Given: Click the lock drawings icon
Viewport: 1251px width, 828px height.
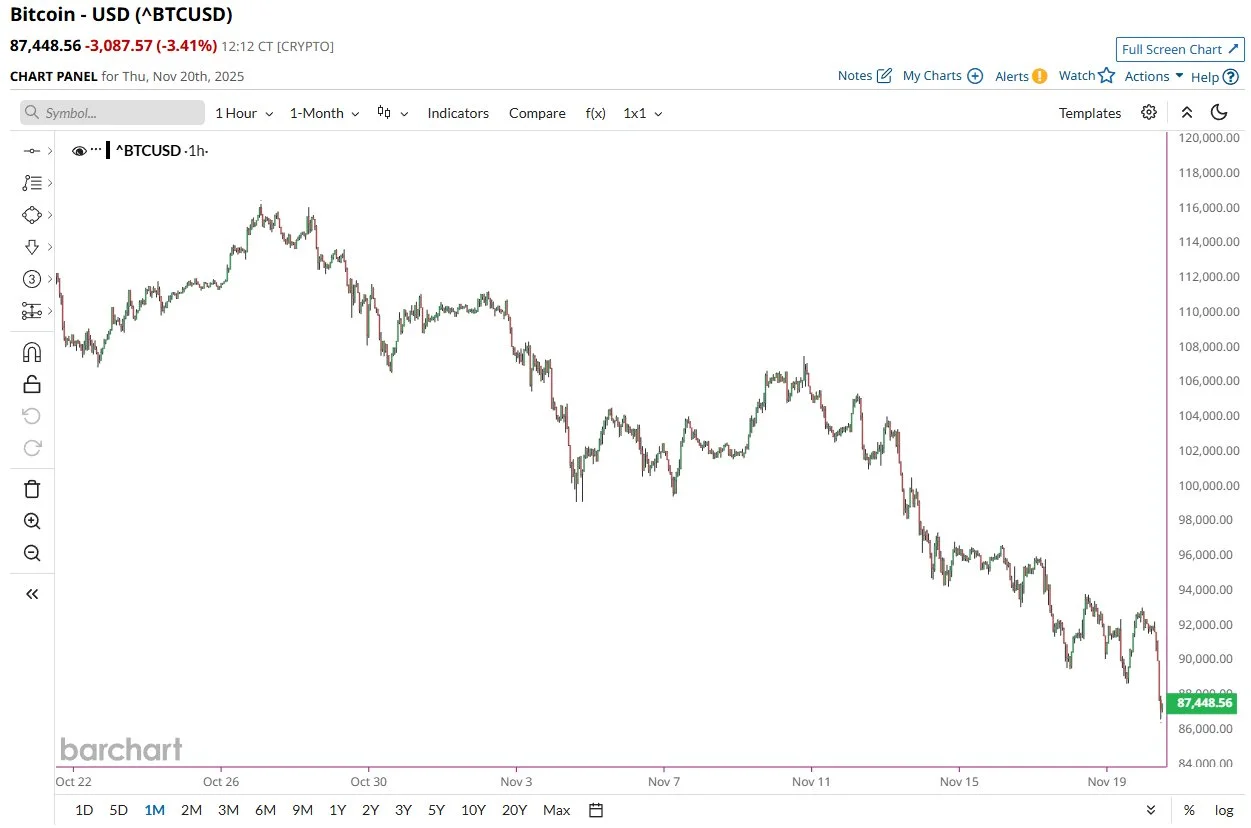Looking at the screenshot, I should (31, 384).
